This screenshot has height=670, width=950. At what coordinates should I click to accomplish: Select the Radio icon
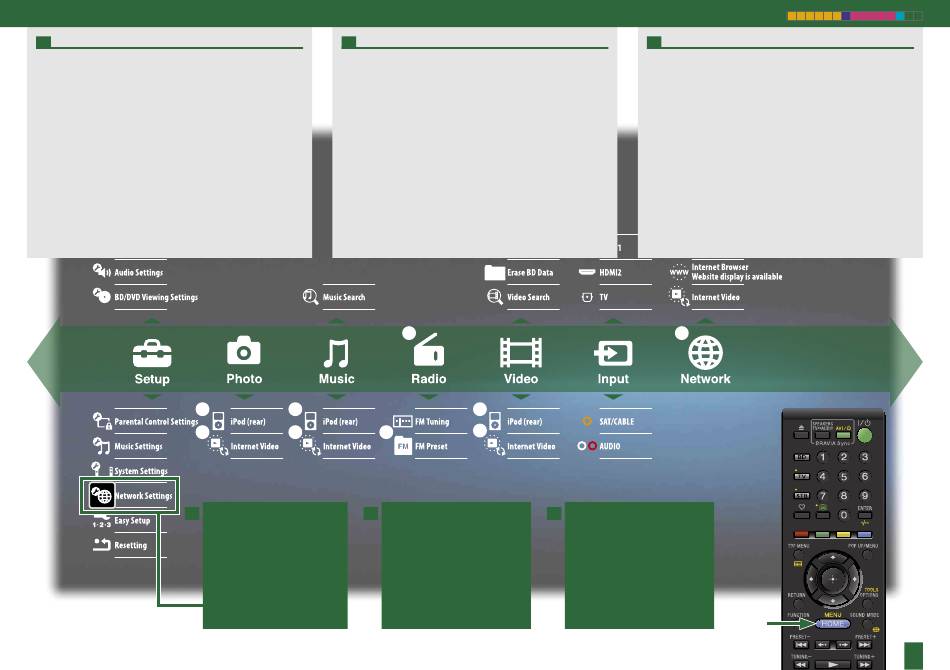(428, 350)
